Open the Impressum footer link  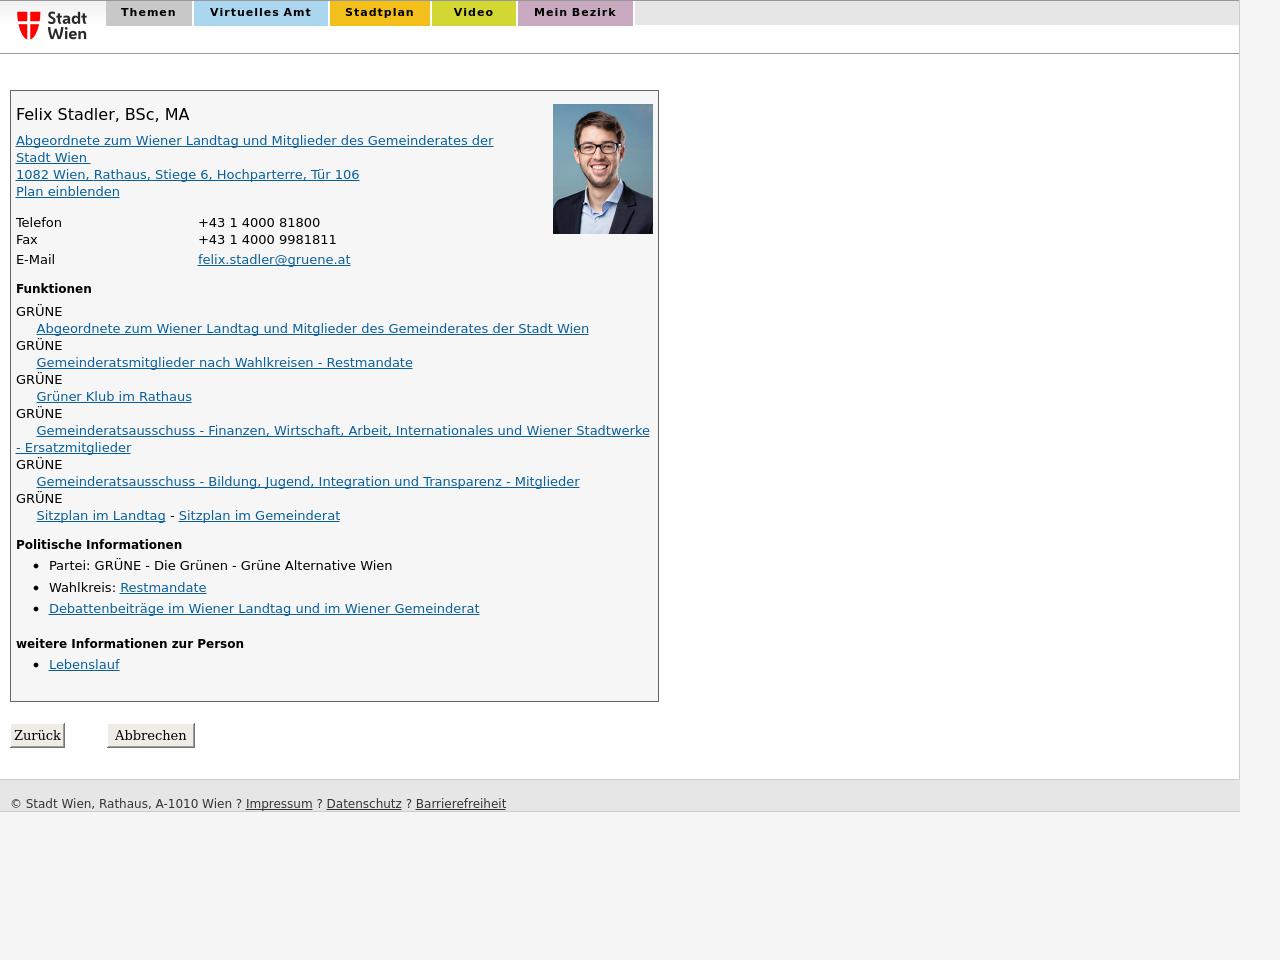(279, 803)
